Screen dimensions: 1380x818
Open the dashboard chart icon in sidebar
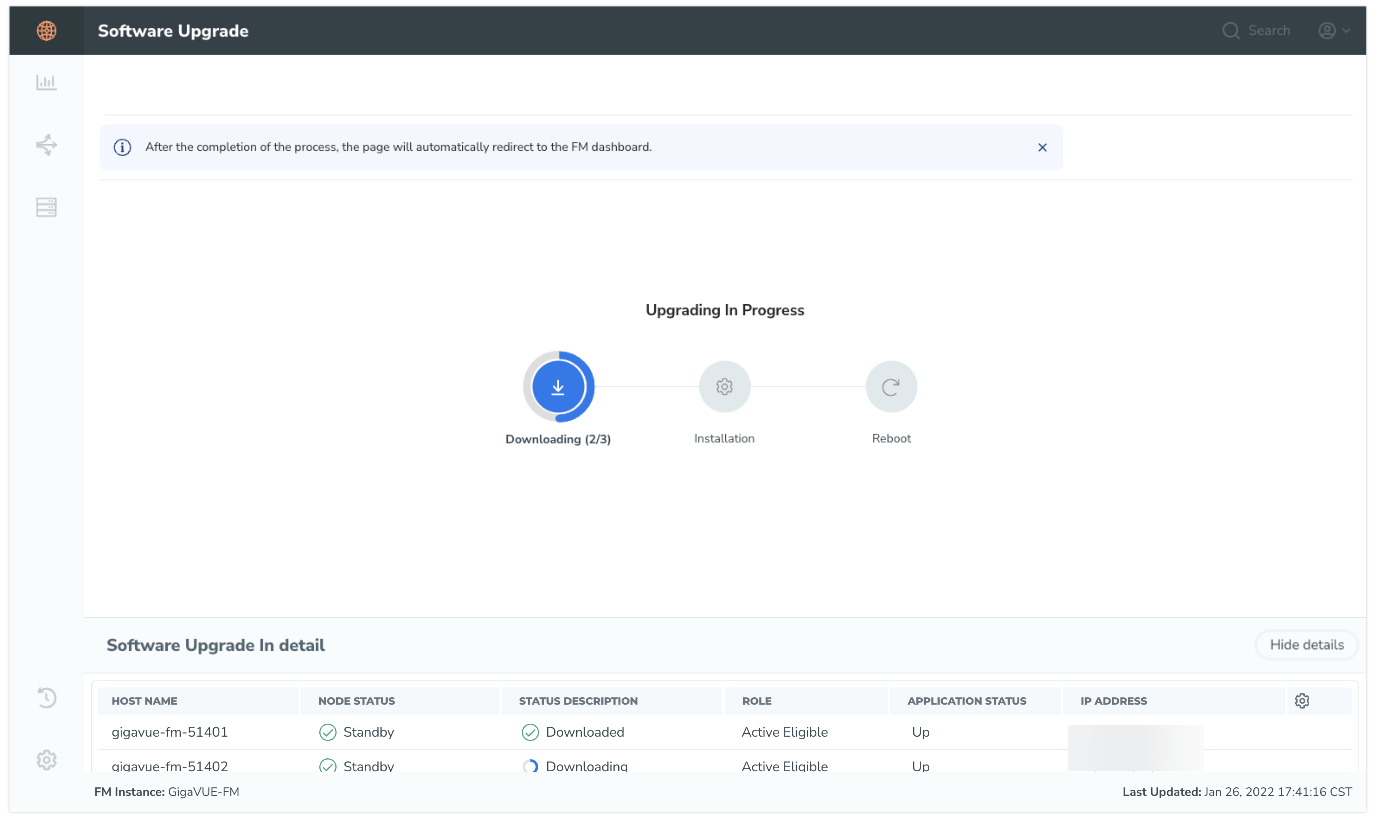[46, 83]
